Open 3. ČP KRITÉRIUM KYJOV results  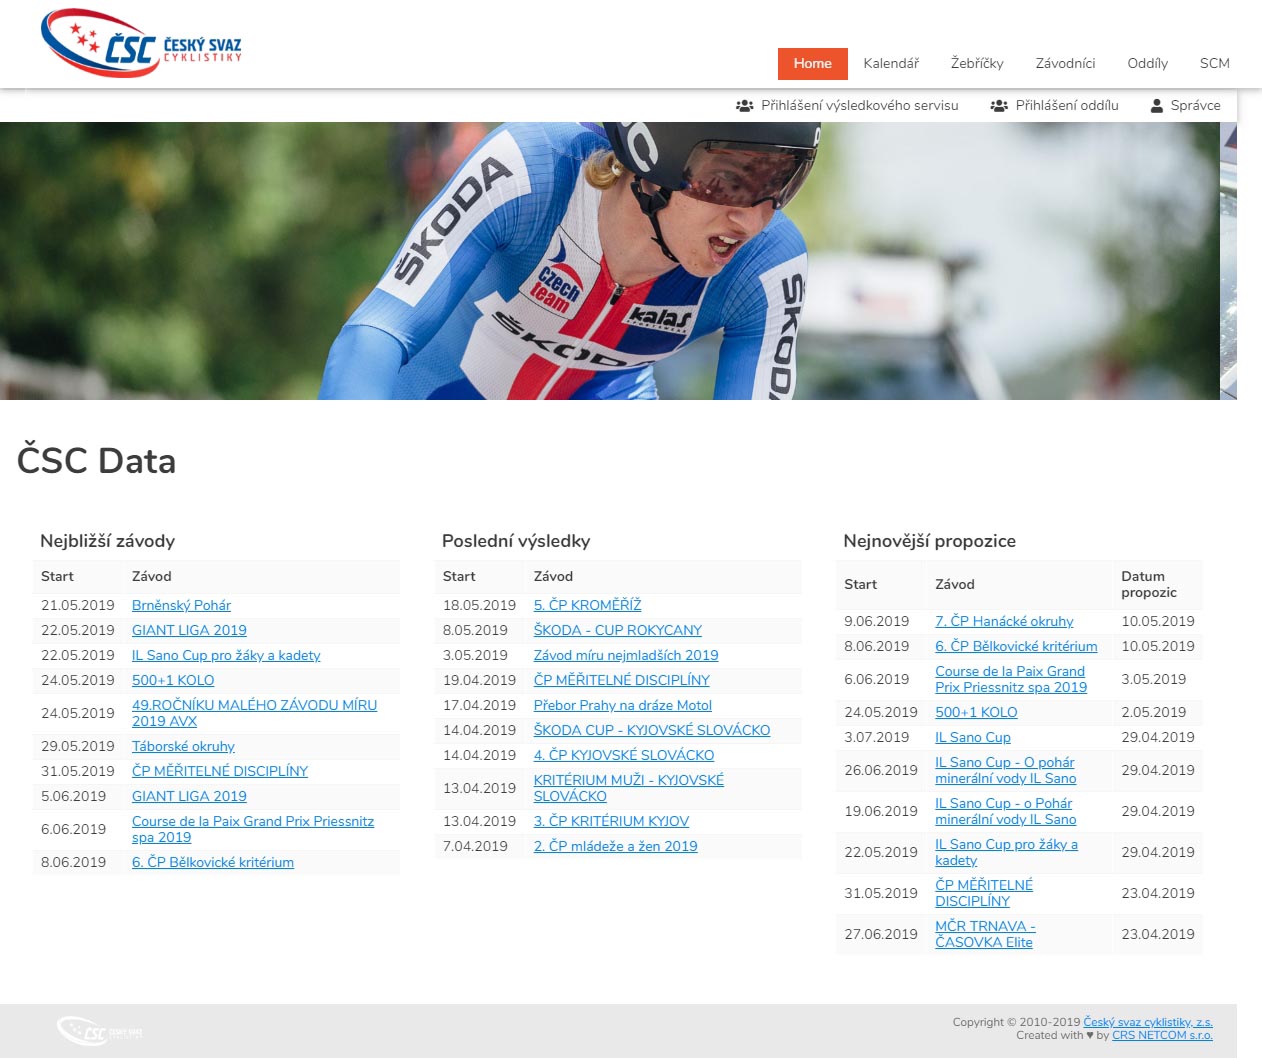pyautogui.click(x=611, y=821)
